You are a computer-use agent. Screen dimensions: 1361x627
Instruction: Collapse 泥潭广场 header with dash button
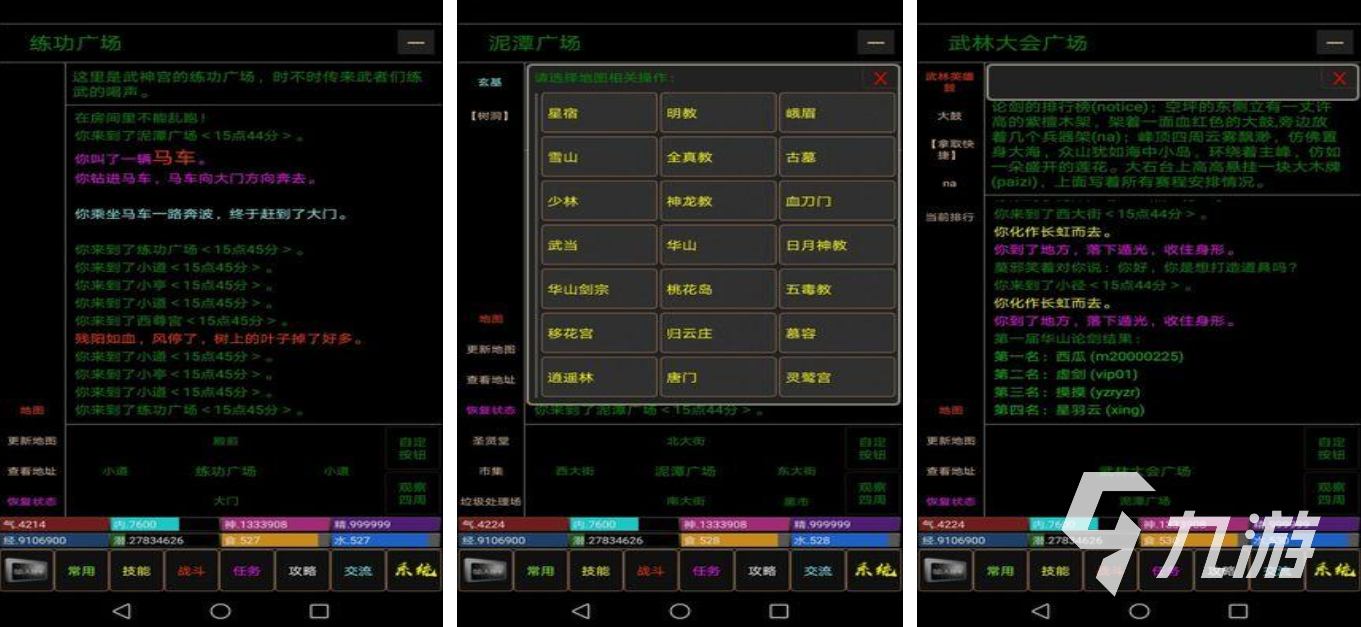click(875, 42)
